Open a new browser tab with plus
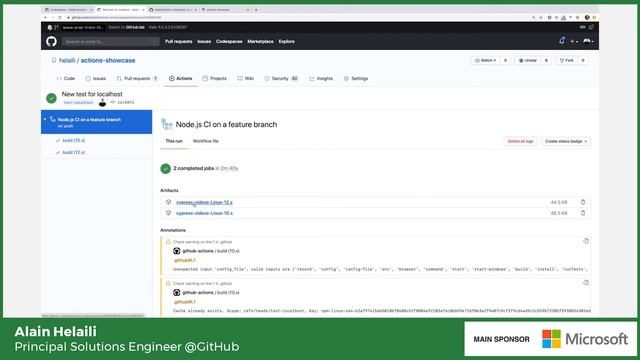This screenshot has height=360, width=640. click(256, 9)
